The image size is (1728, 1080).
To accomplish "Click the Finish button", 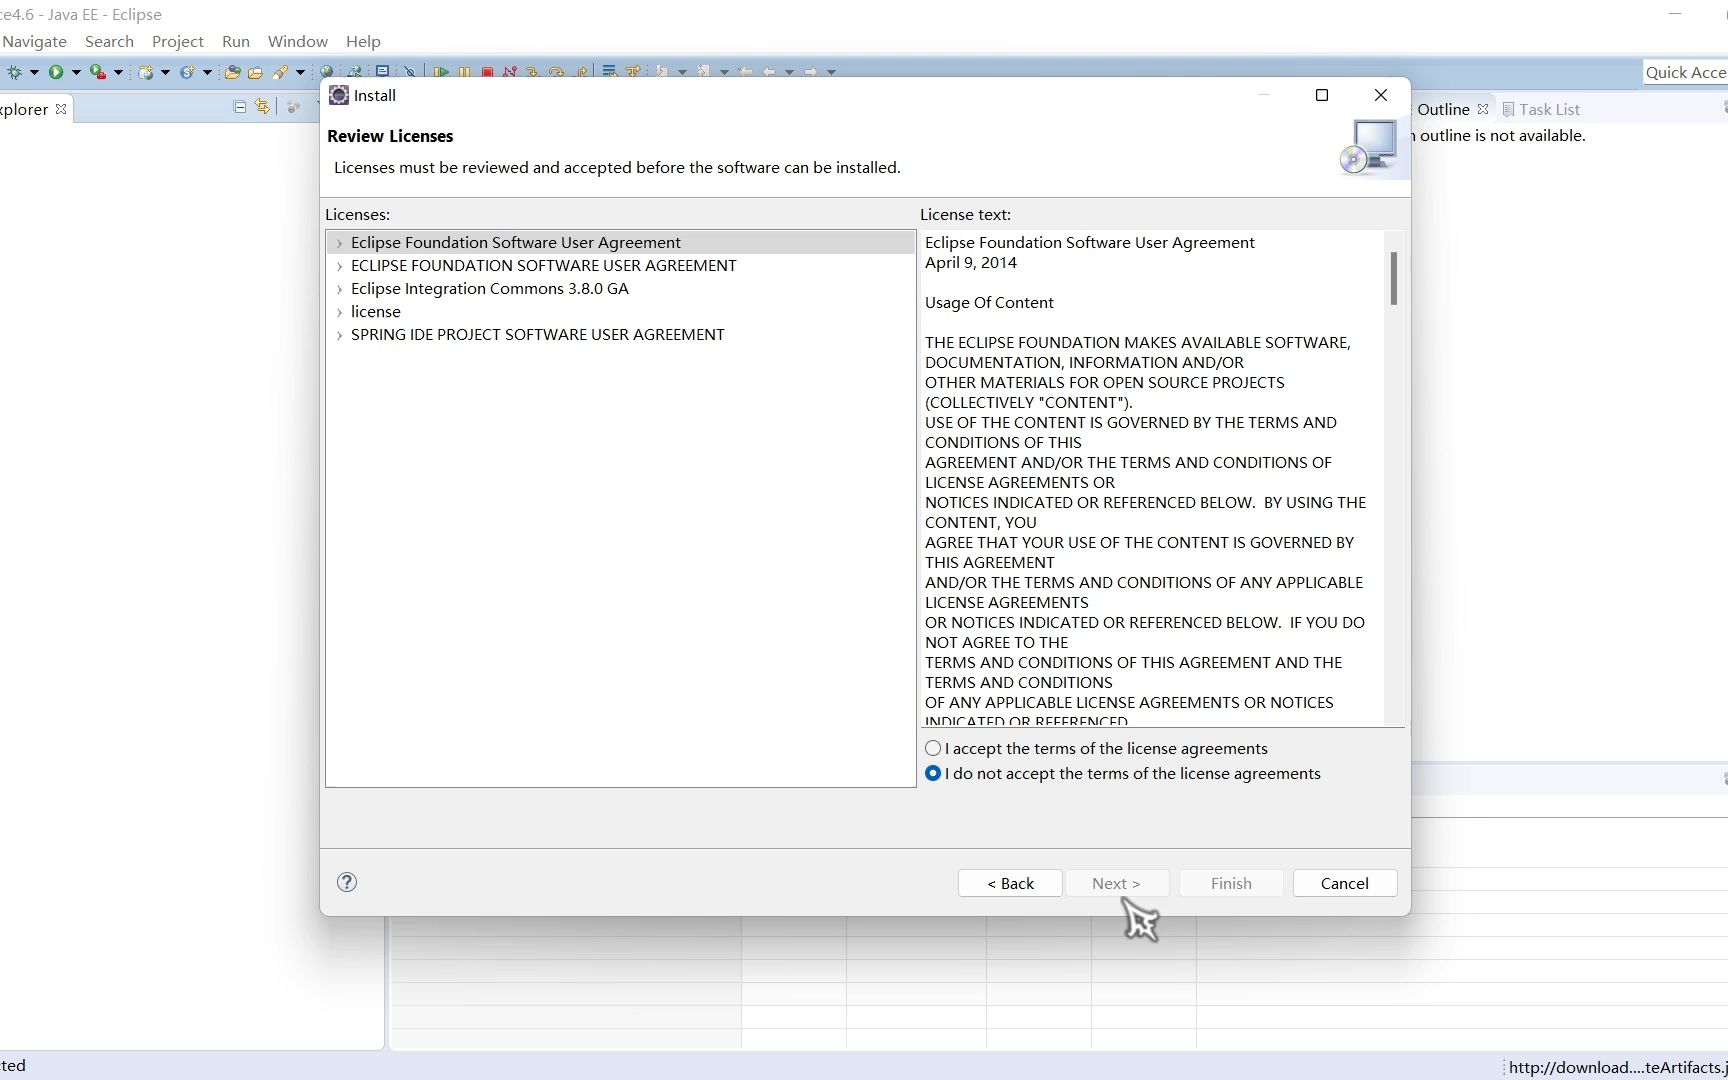I will click(x=1231, y=883).
